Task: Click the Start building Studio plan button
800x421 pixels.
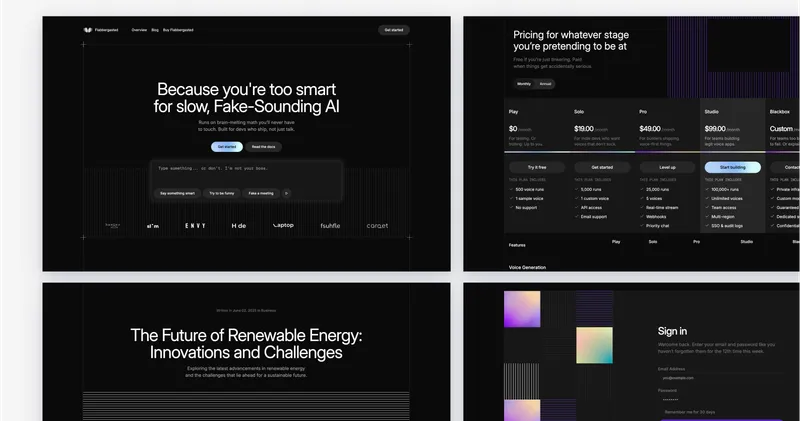Action: pos(732,167)
